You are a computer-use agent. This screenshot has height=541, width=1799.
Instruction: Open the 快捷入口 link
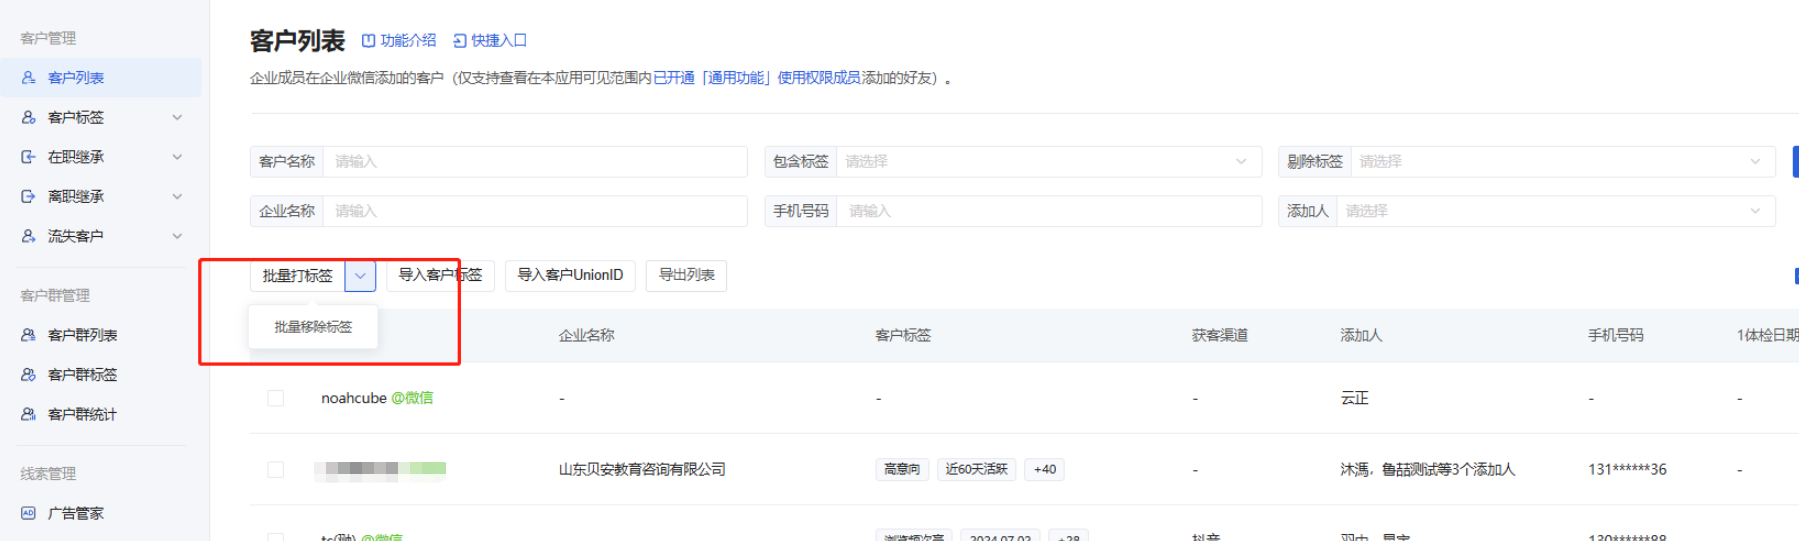[490, 40]
